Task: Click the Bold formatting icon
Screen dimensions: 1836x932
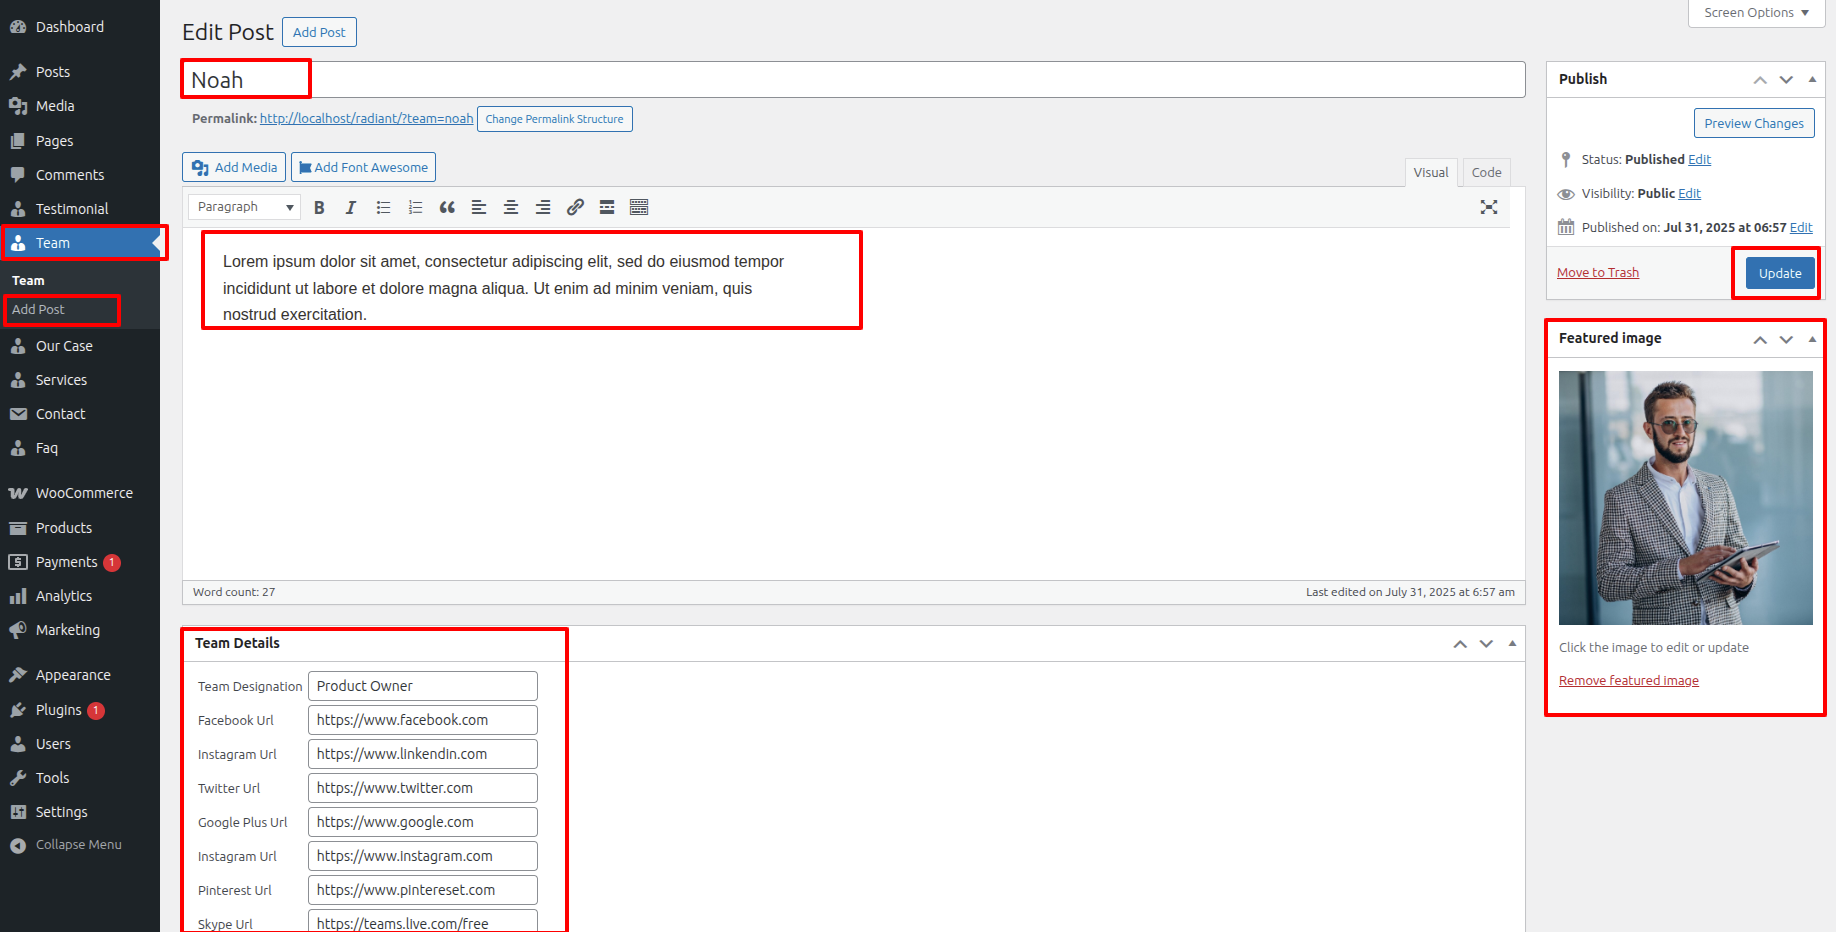Action: coord(319,207)
